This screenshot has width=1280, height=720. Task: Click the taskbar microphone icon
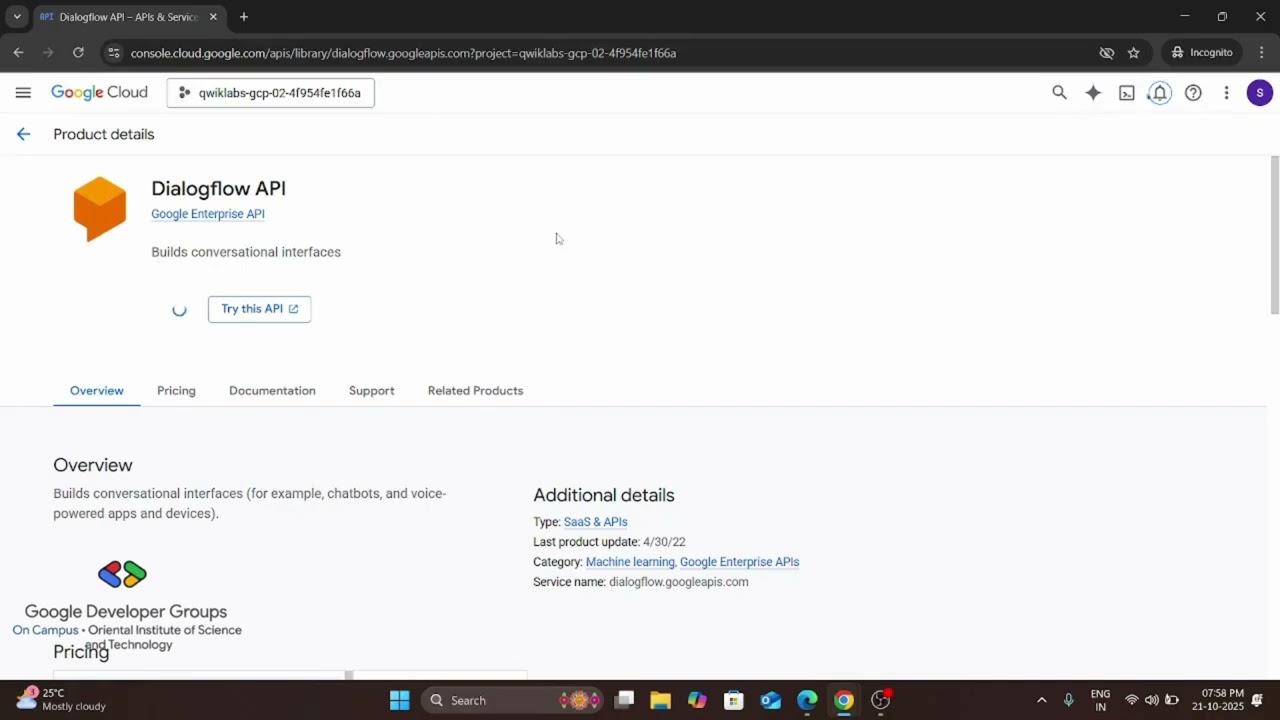coord(1068,700)
